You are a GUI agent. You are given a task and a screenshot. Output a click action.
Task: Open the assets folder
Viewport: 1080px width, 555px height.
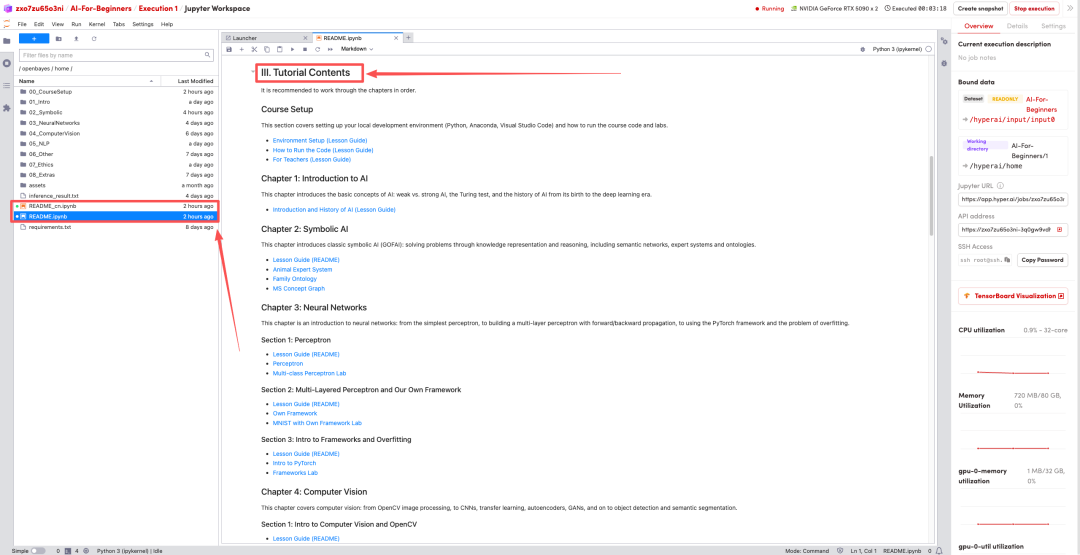pos(116,185)
